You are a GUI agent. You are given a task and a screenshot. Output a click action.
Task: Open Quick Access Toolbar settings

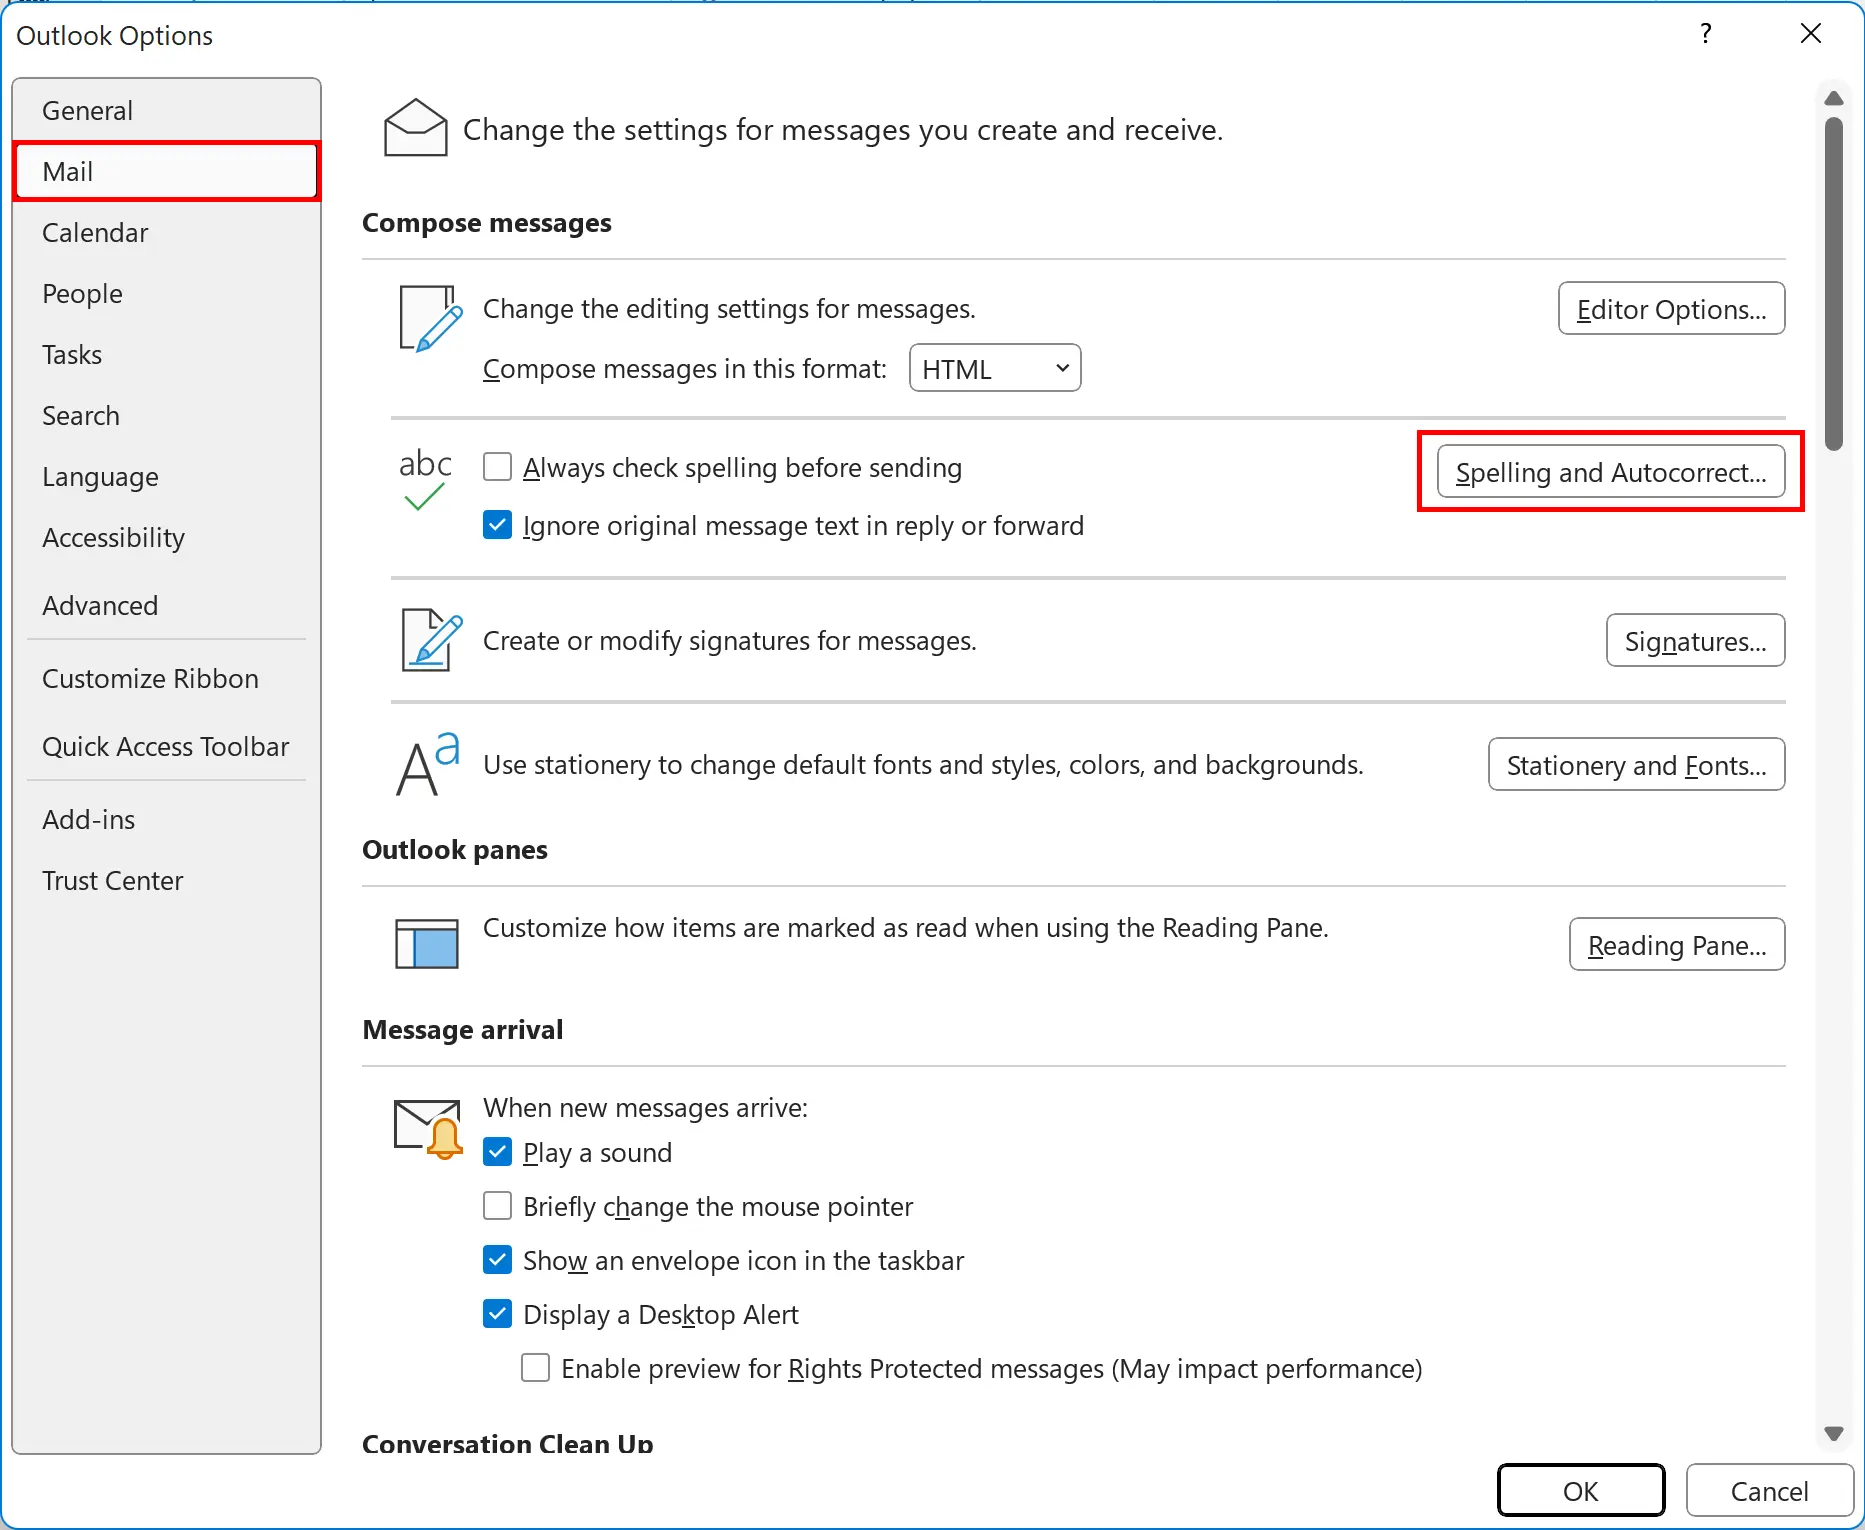(x=166, y=746)
